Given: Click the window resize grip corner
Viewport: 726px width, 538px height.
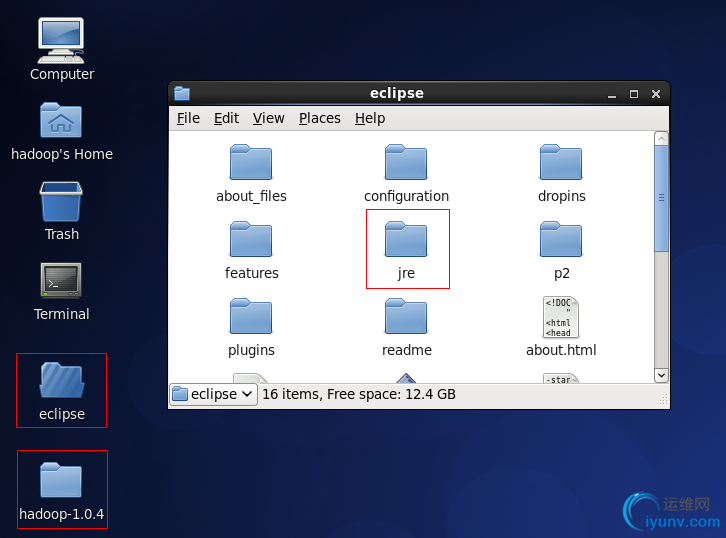Looking at the screenshot, I should (663, 400).
